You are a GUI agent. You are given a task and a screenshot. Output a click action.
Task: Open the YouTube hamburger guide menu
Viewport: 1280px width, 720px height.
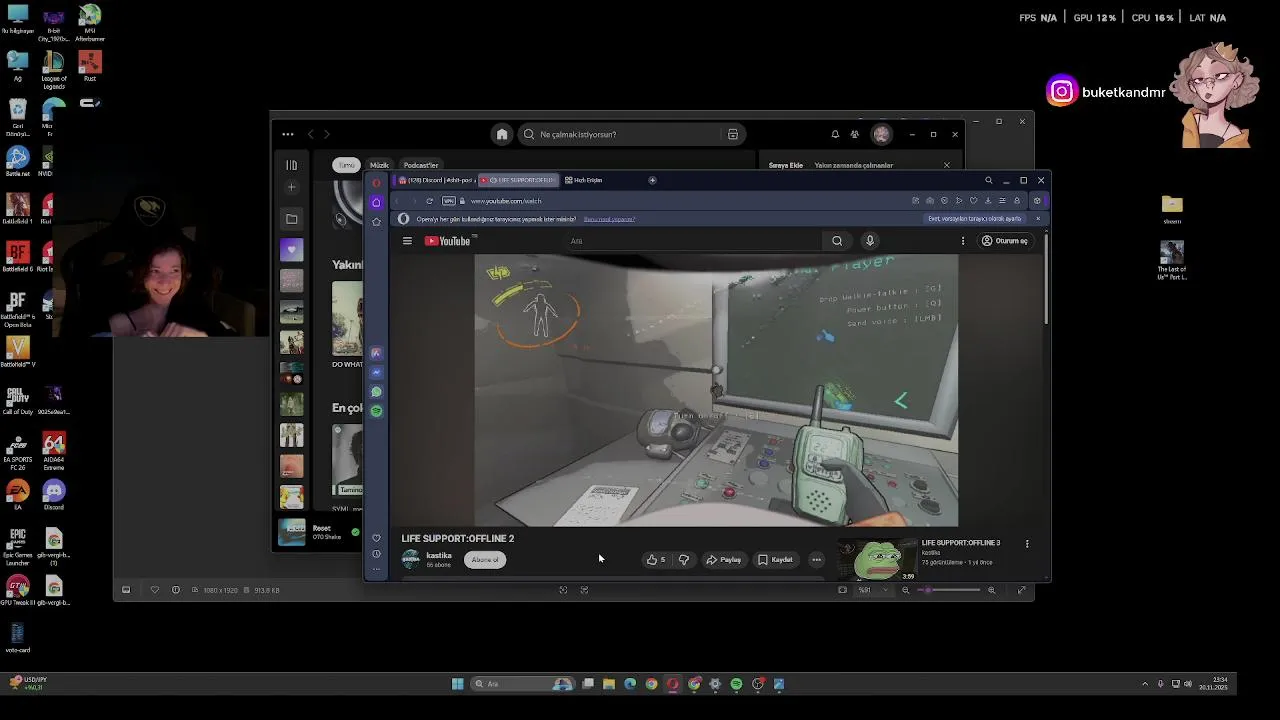407,241
